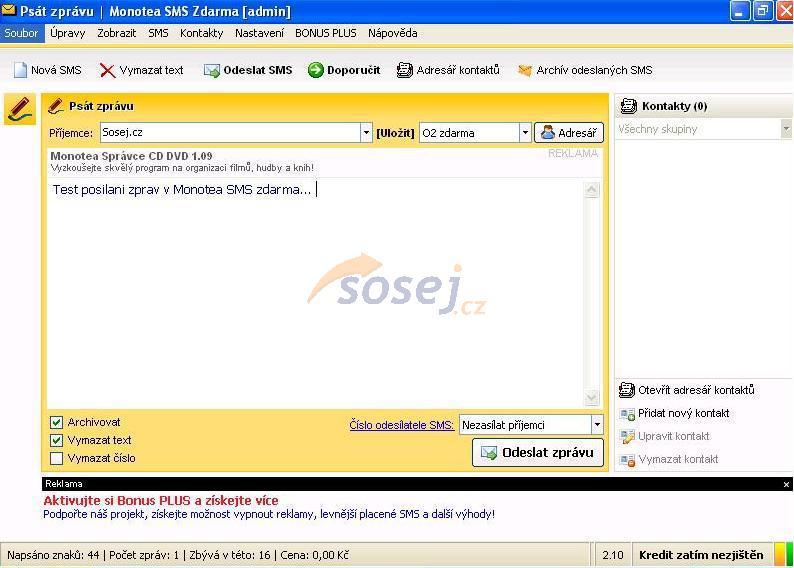Click the [Uložit] save link
The width and height of the screenshot is (794, 568).
point(395,133)
